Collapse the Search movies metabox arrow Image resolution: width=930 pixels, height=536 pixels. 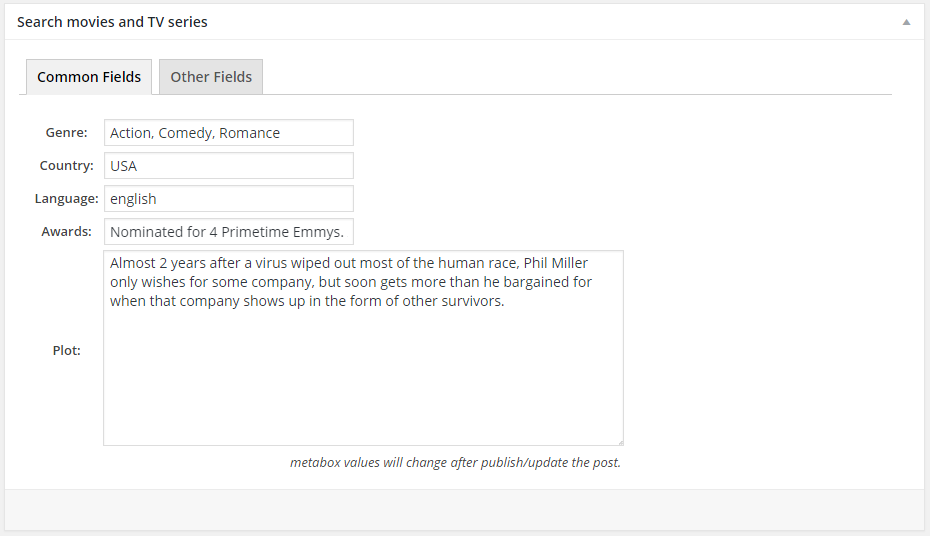click(906, 23)
